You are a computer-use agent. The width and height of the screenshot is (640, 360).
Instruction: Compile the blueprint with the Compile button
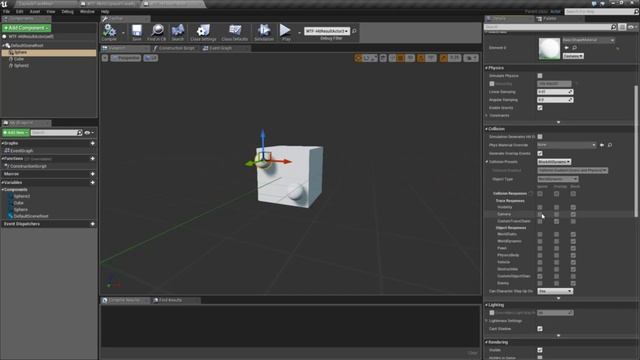[x=109, y=32]
